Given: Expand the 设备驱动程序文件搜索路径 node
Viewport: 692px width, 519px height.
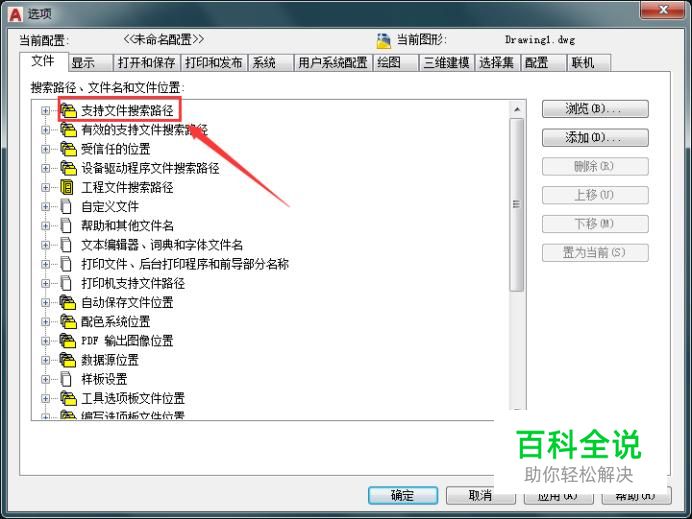Looking at the screenshot, I should (x=45, y=168).
